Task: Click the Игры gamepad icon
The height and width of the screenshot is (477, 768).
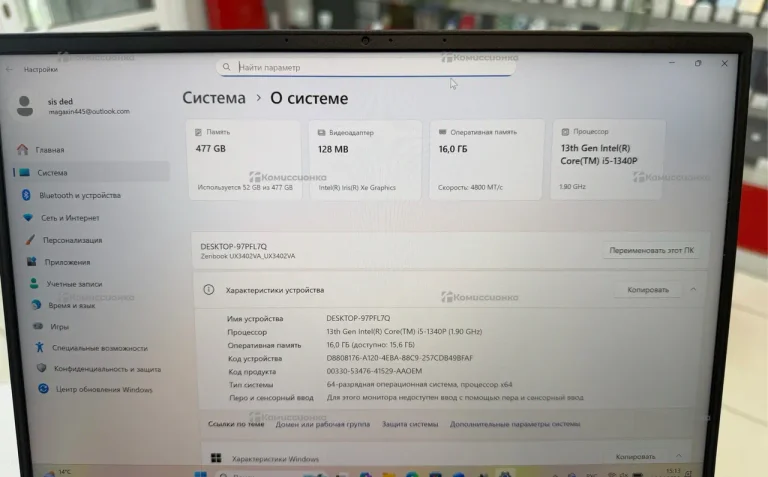Action: tap(37, 326)
